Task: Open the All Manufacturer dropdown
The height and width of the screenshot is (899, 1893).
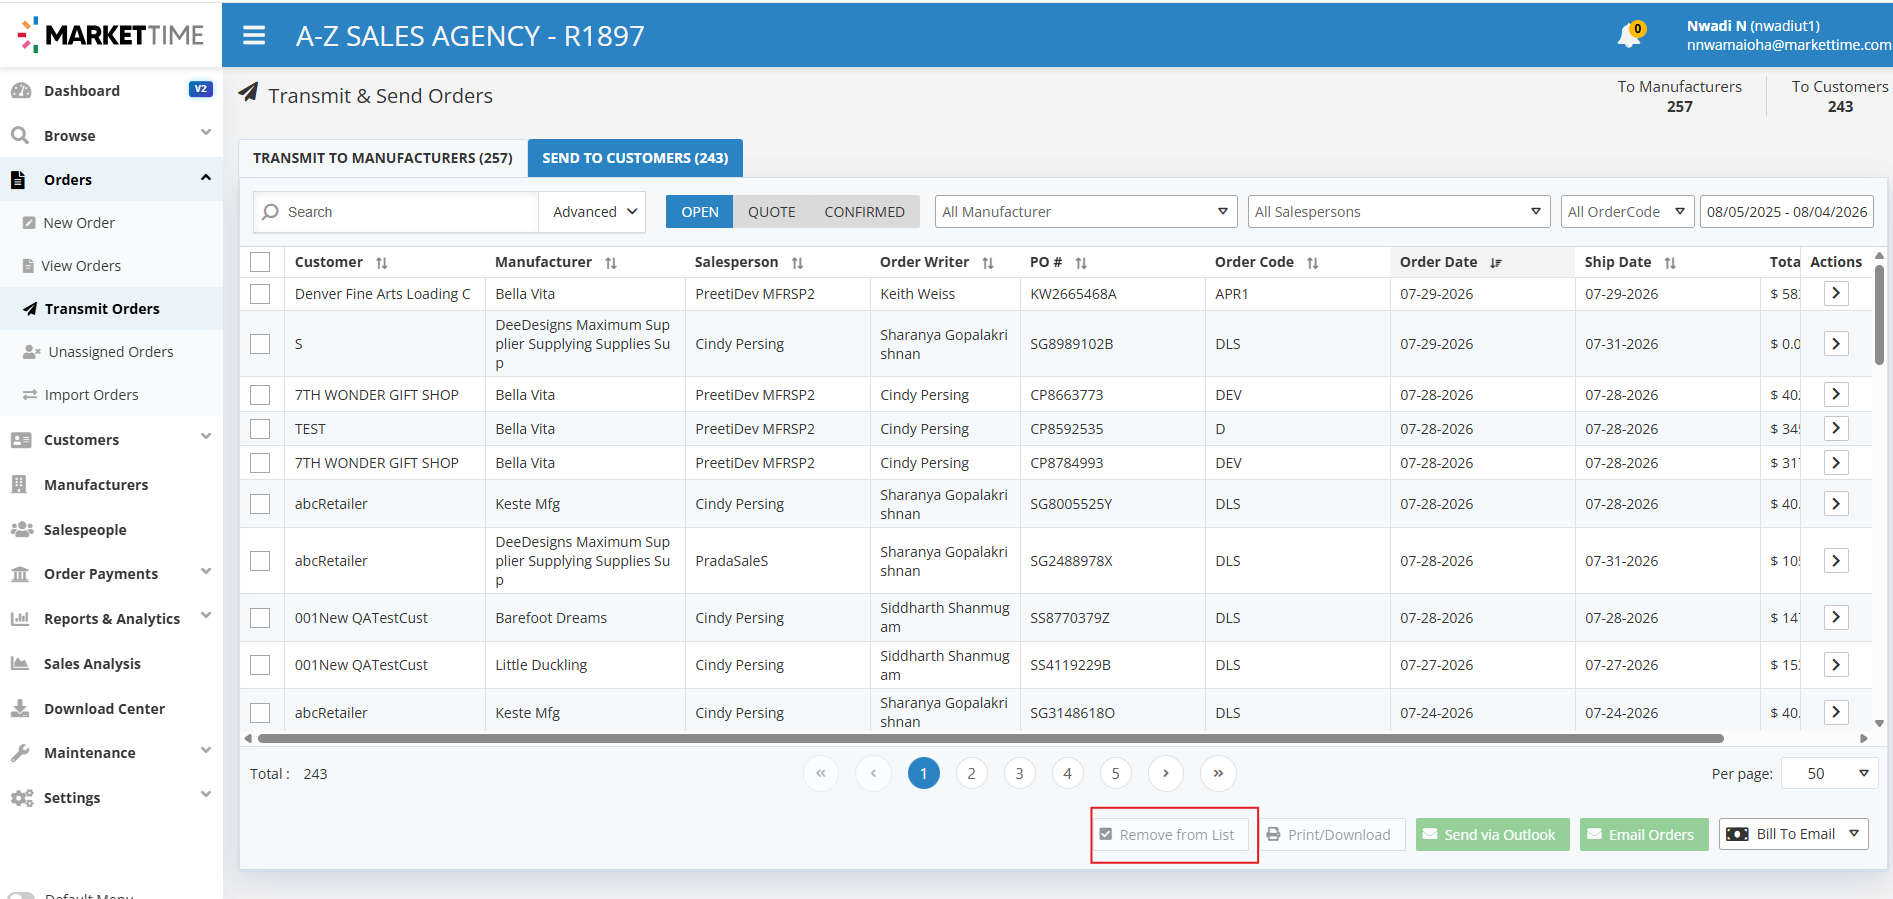Action: 1086,212
